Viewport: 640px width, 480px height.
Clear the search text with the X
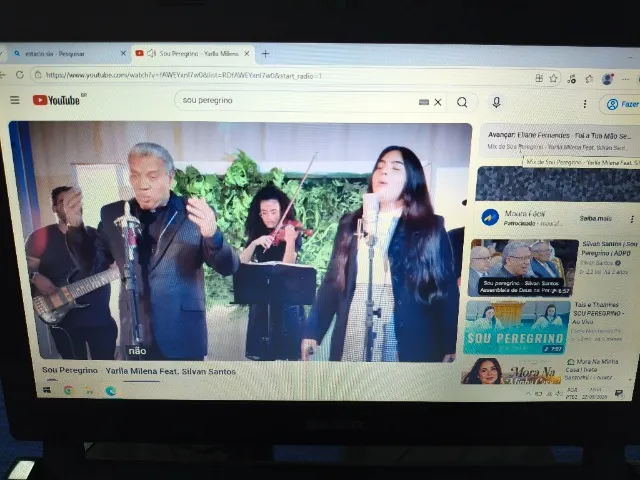pyautogui.click(x=438, y=102)
